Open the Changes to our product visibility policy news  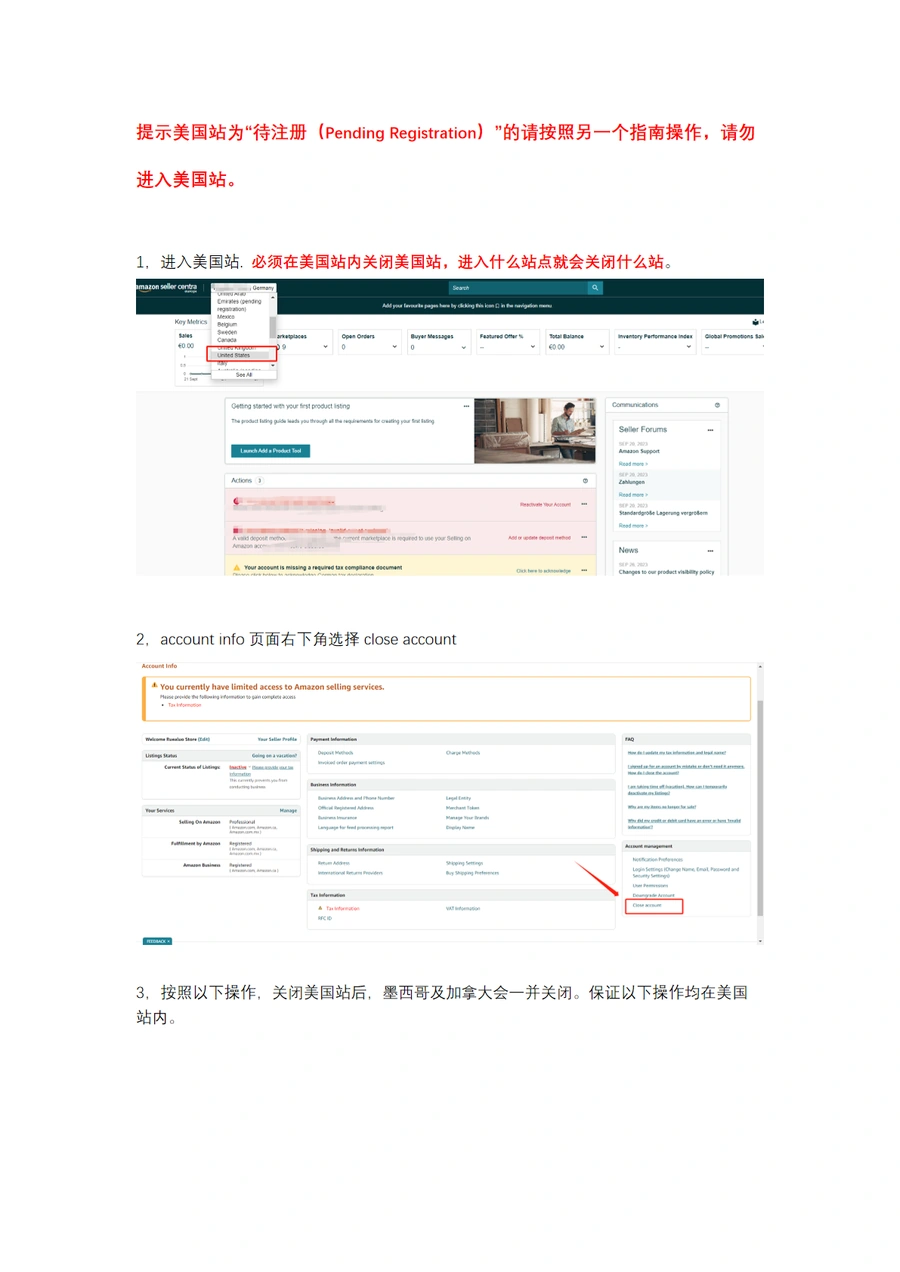[666, 572]
